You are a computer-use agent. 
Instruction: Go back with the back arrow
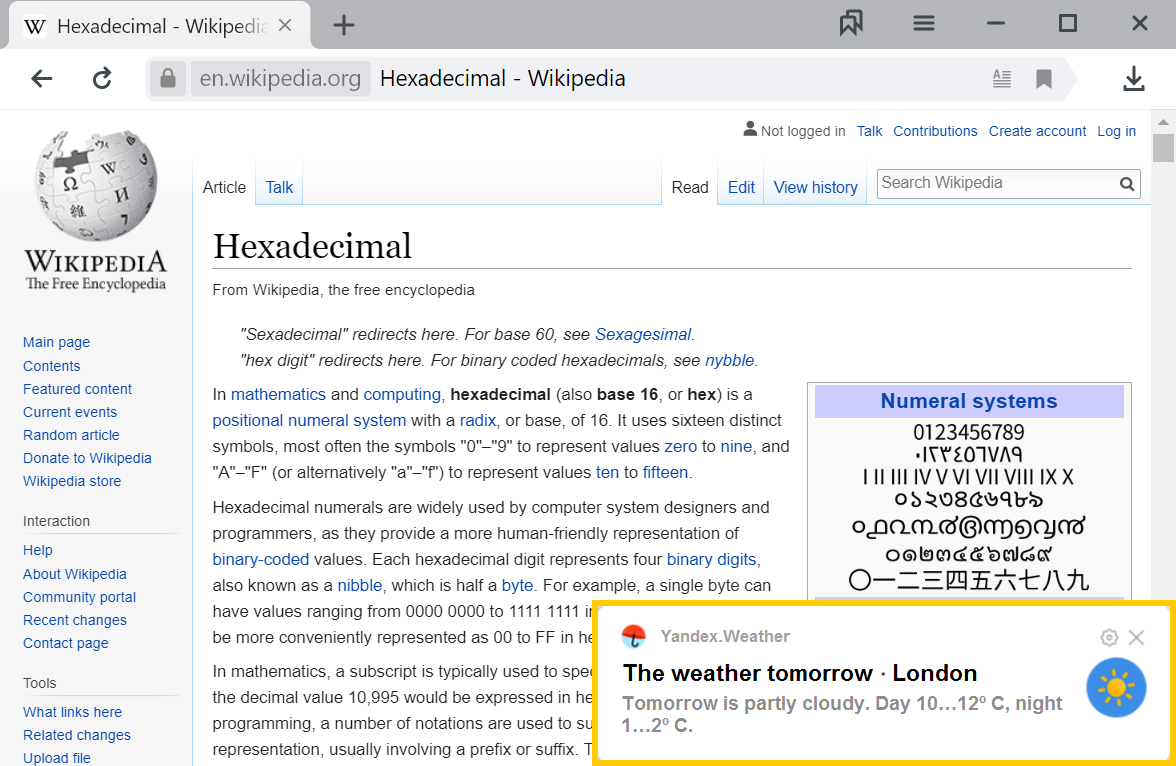(x=42, y=78)
